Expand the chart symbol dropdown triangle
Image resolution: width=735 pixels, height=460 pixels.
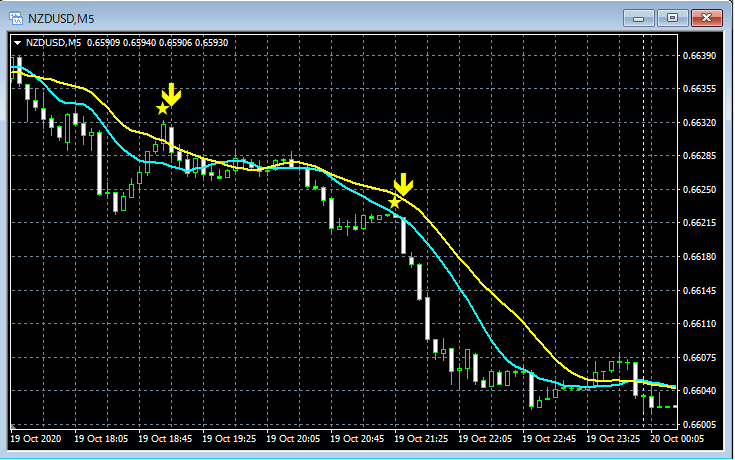[17, 43]
